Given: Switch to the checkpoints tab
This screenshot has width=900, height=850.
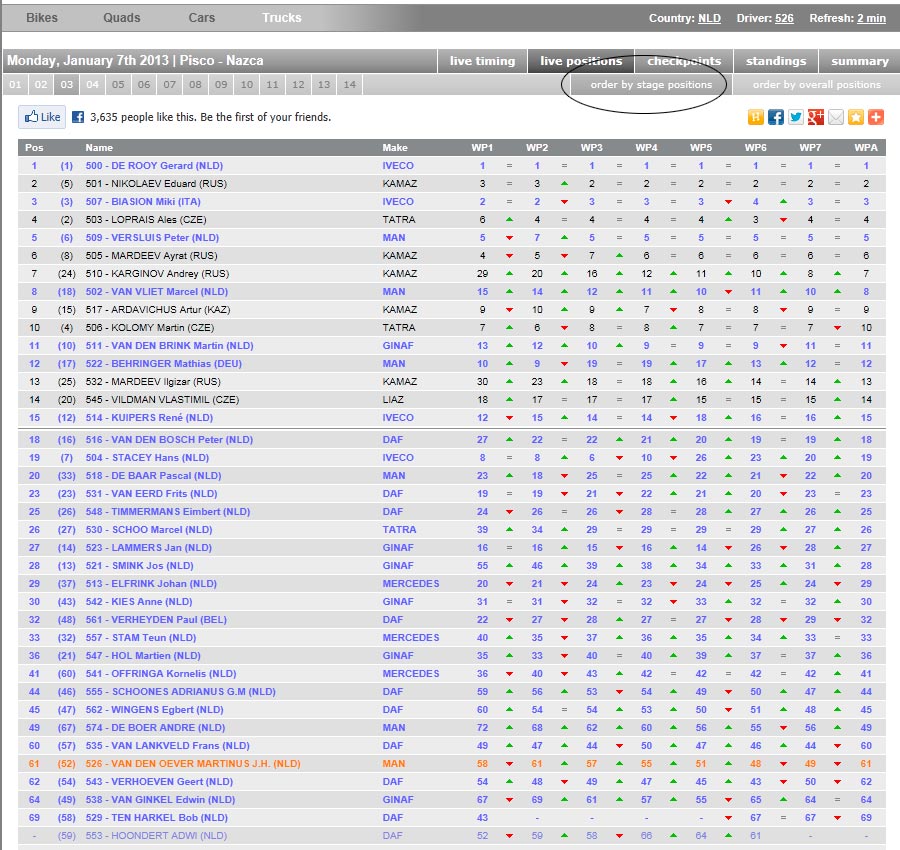Looking at the screenshot, I should [684, 61].
